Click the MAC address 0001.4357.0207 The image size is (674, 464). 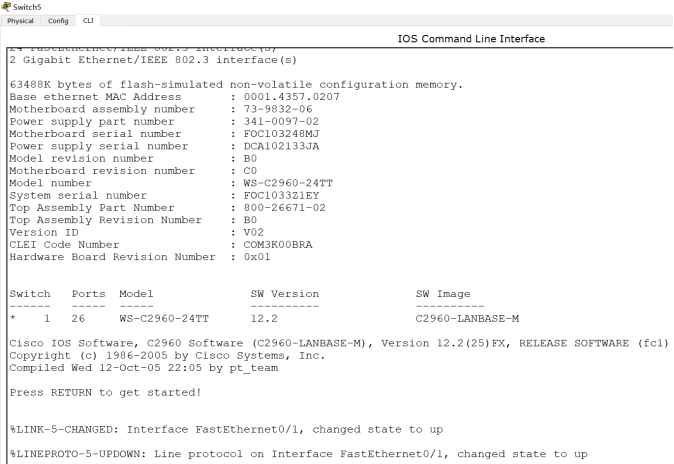[x=291, y=97]
